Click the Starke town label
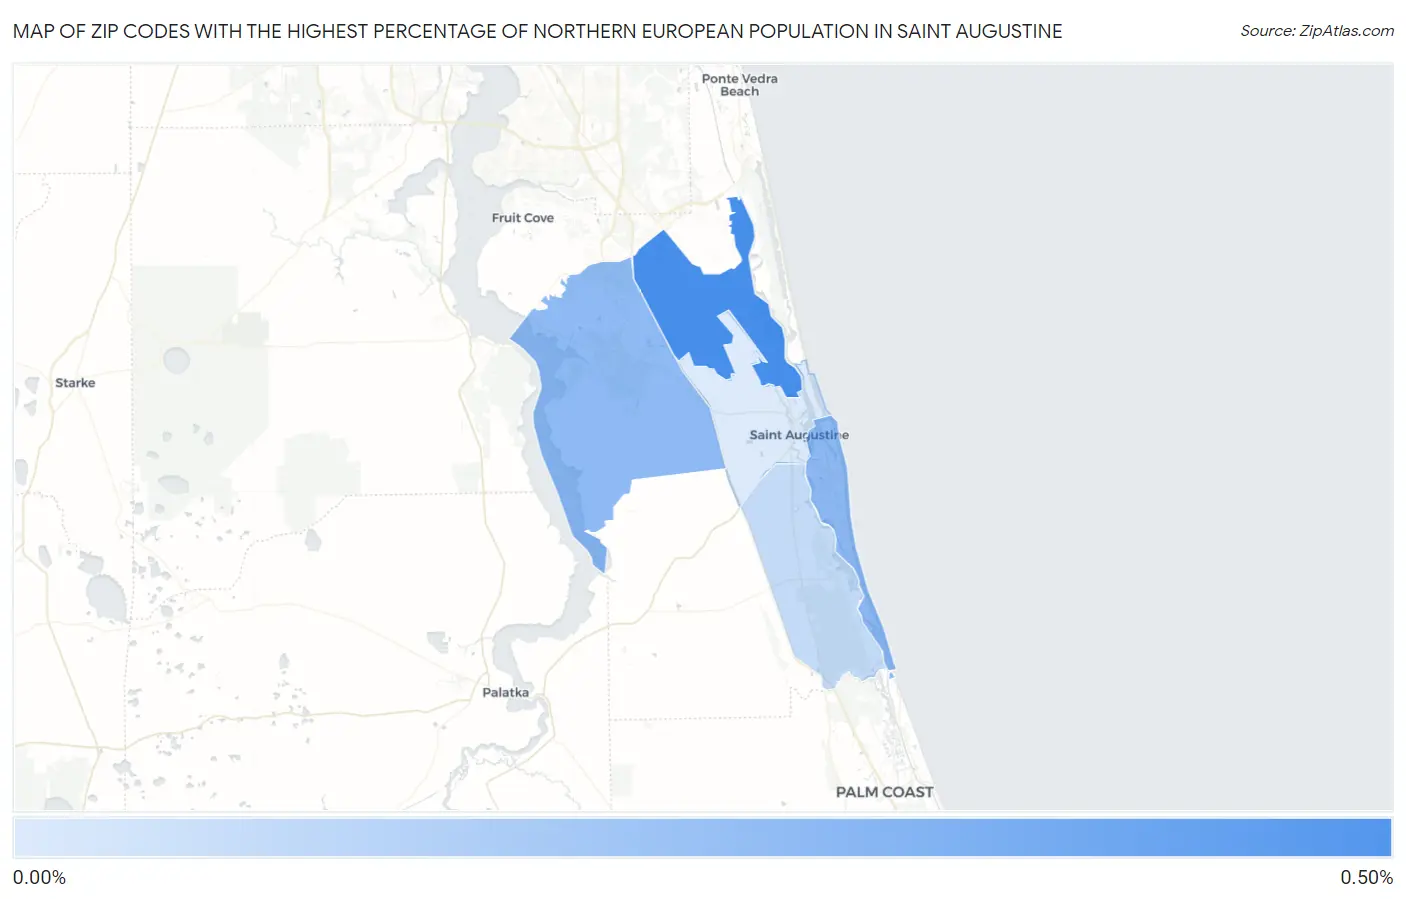 [x=75, y=383]
